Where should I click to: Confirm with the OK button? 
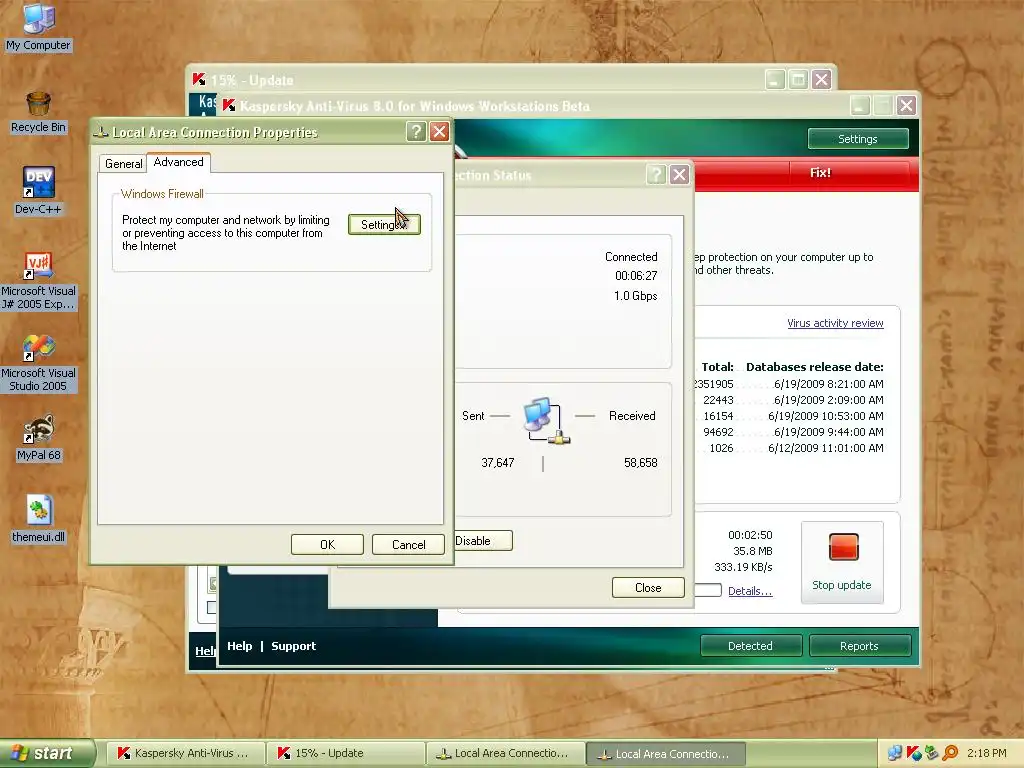tap(327, 545)
